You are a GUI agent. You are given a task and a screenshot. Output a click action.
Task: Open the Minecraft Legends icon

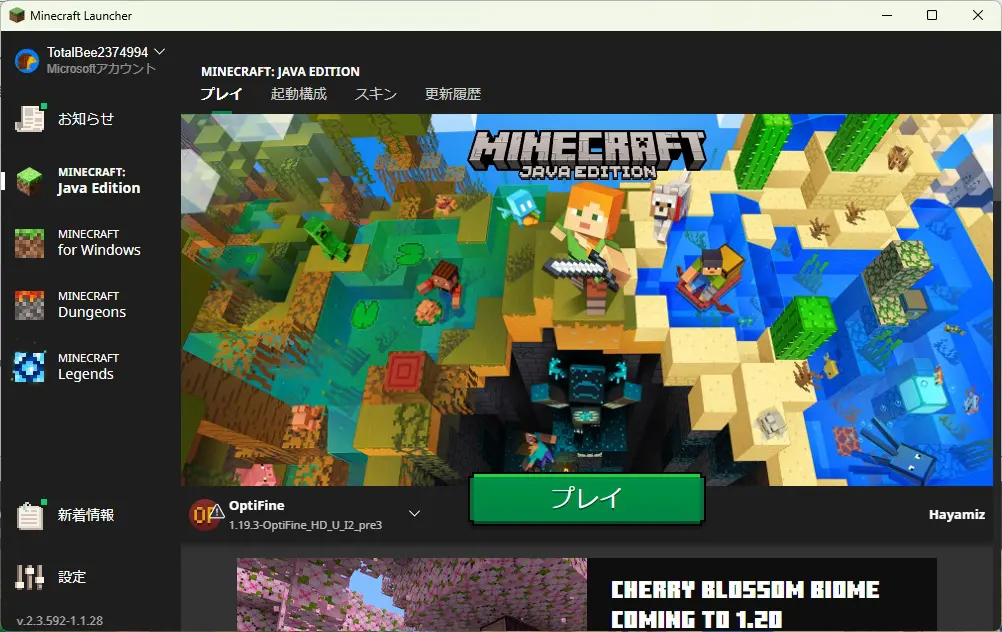tap(30, 367)
